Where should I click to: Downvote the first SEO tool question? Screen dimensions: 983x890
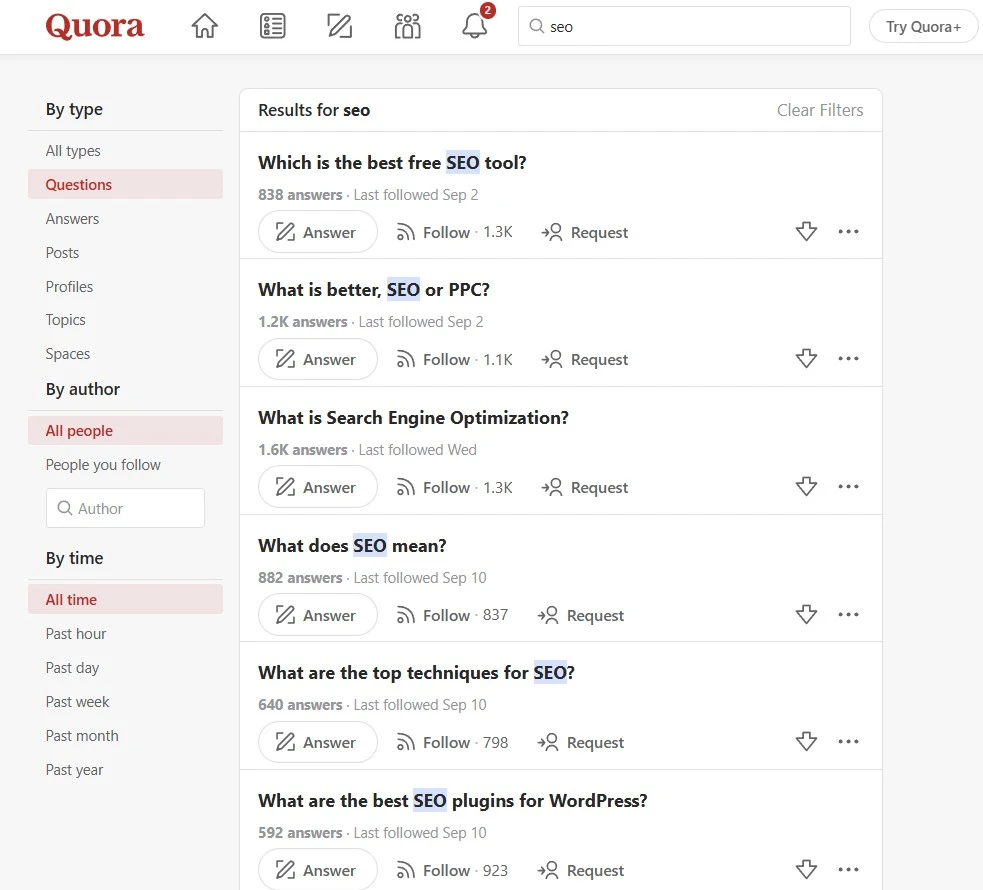coord(806,231)
